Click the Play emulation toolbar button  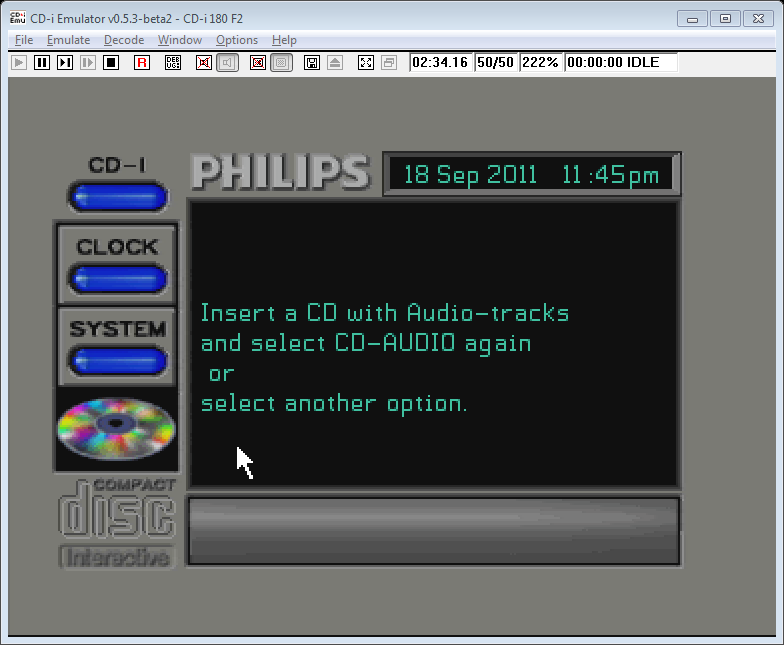pos(19,62)
